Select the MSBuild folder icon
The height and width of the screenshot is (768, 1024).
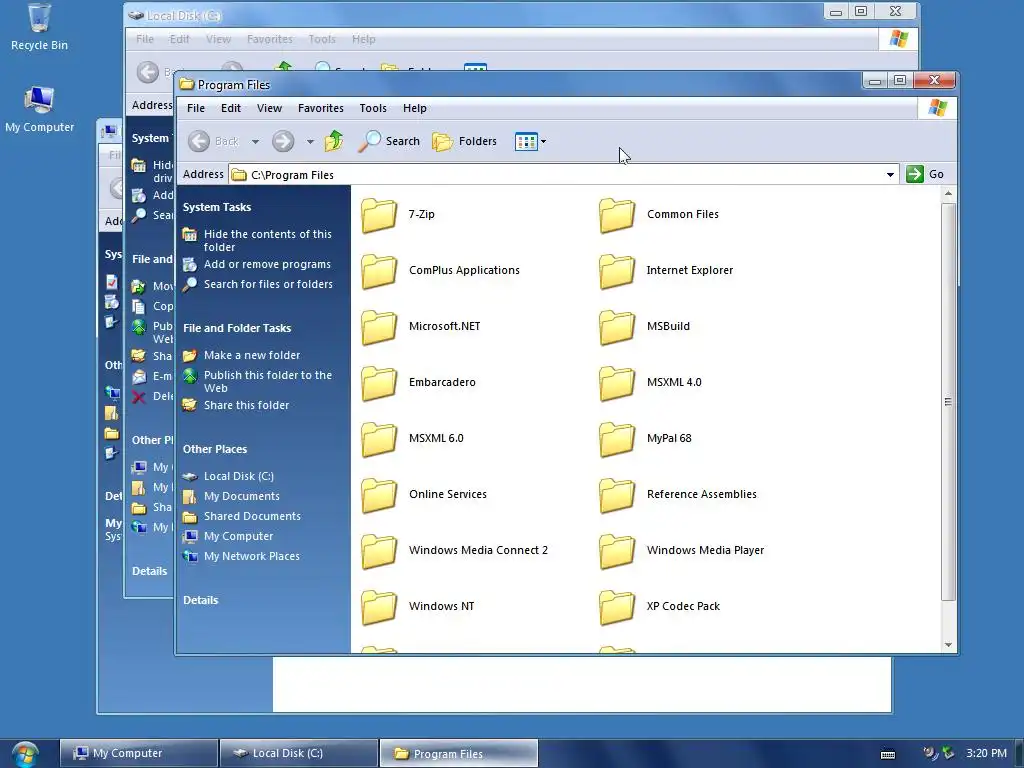617,327
